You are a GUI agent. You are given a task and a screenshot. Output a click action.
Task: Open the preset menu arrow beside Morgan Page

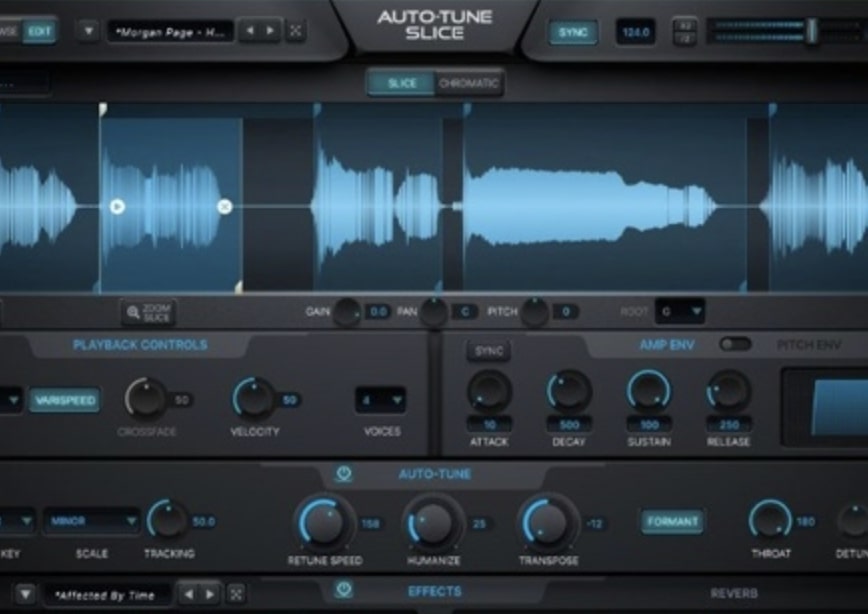[x=89, y=31]
